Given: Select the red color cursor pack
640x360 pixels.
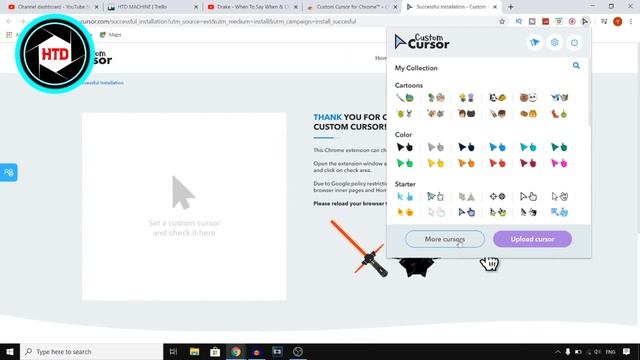Looking at the screenshot, I should (497, 163).
